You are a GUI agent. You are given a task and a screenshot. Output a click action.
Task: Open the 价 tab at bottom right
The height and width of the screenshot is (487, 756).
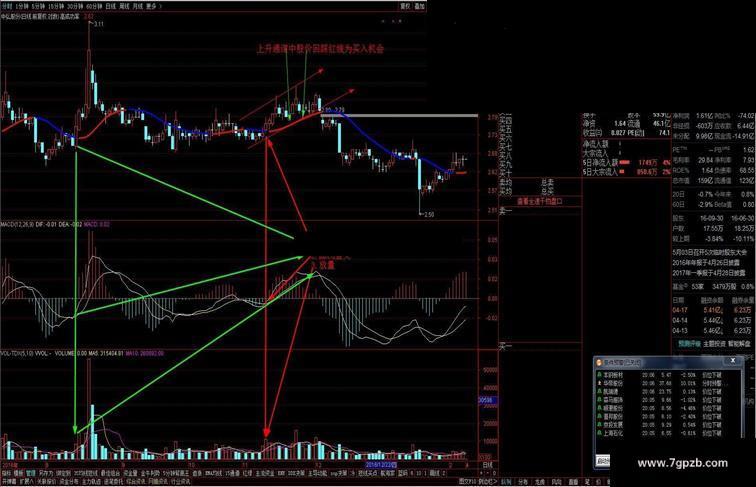point(598,482)
